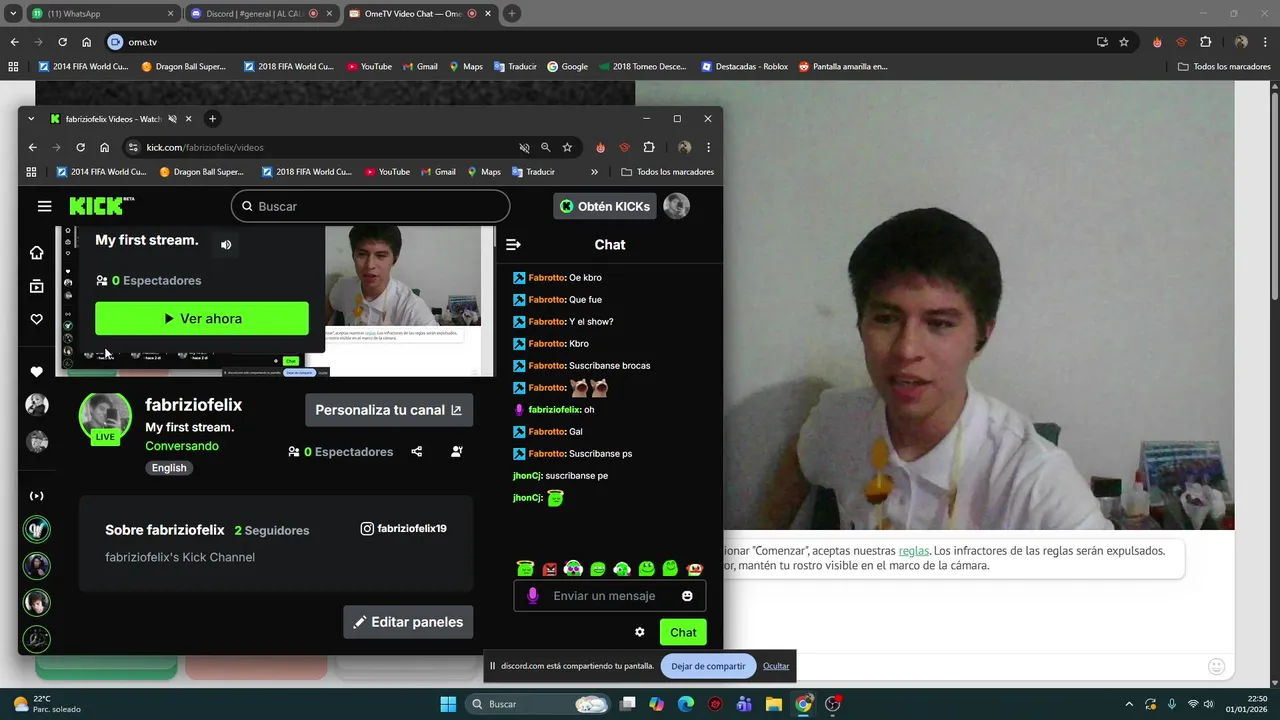The image size is (1280, 720).
Task: Open the following heart outline sidebar icon
Action: [x=37, y=319]
